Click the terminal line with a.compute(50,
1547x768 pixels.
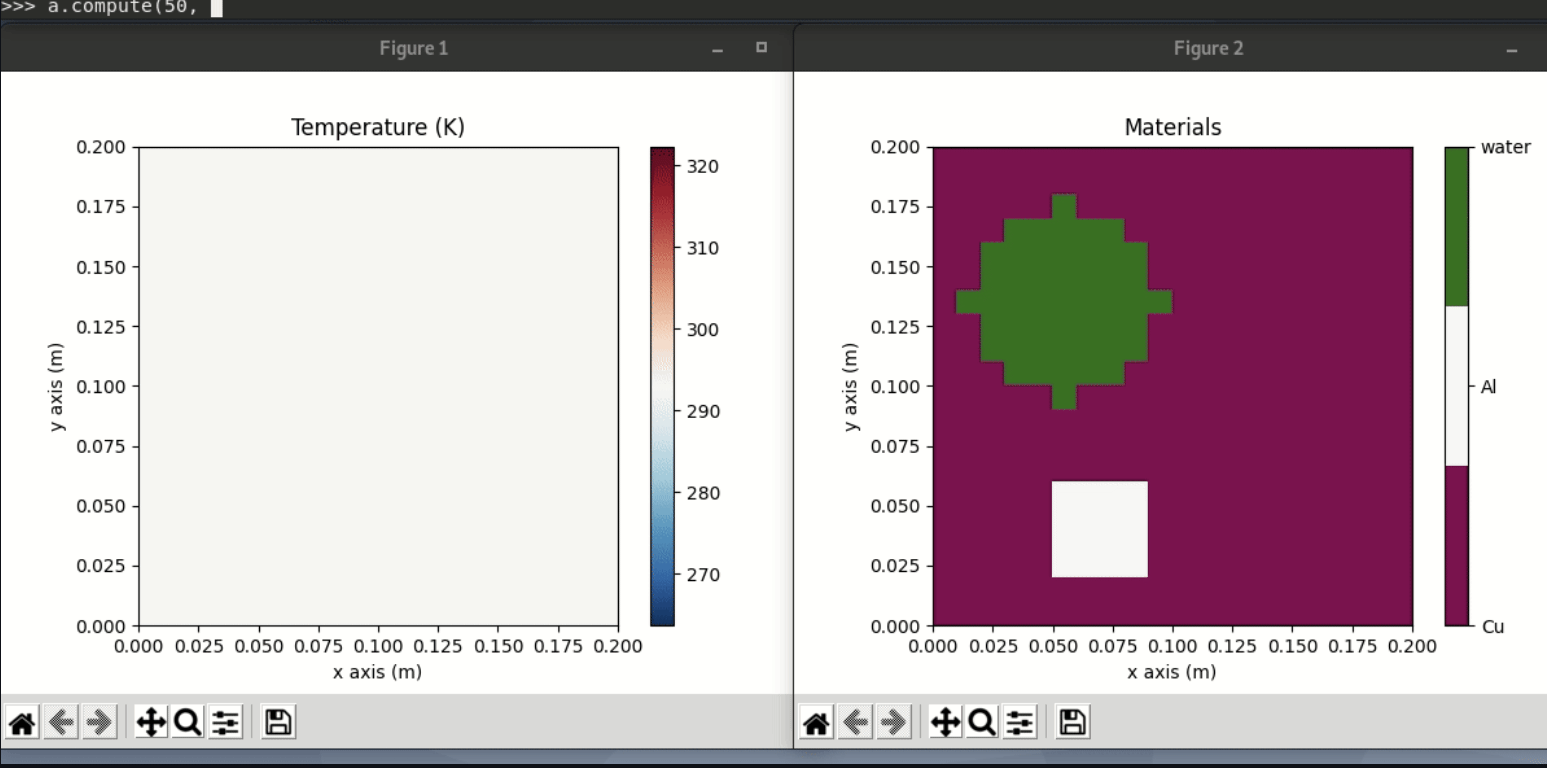(x=110, y=8)
